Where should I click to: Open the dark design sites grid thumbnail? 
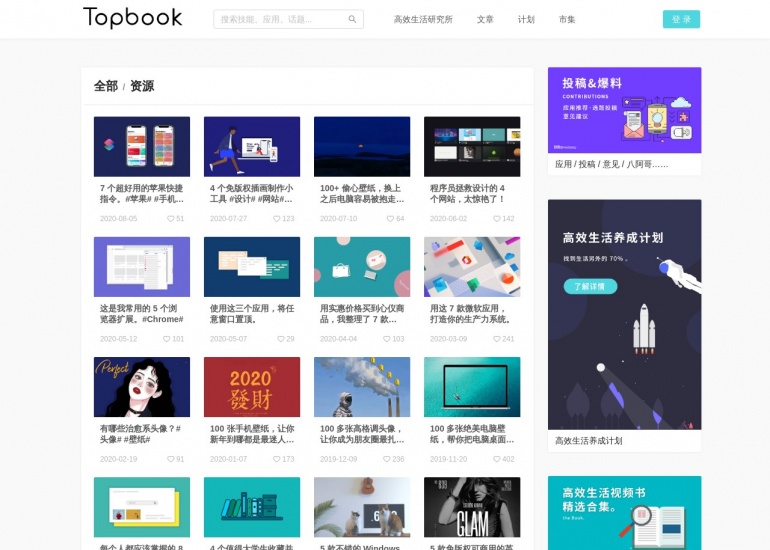click(472, 146)
